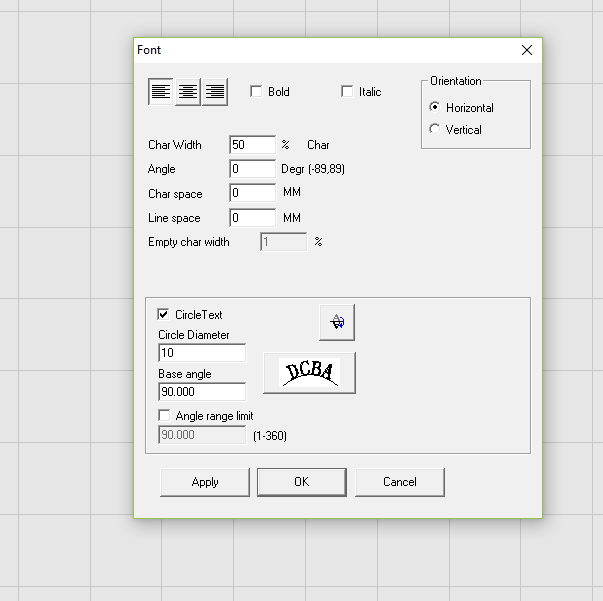Click the Base angle input field
Image resolution: width=603 pixels, height=601 pixels.
click(x=202, y=392)
